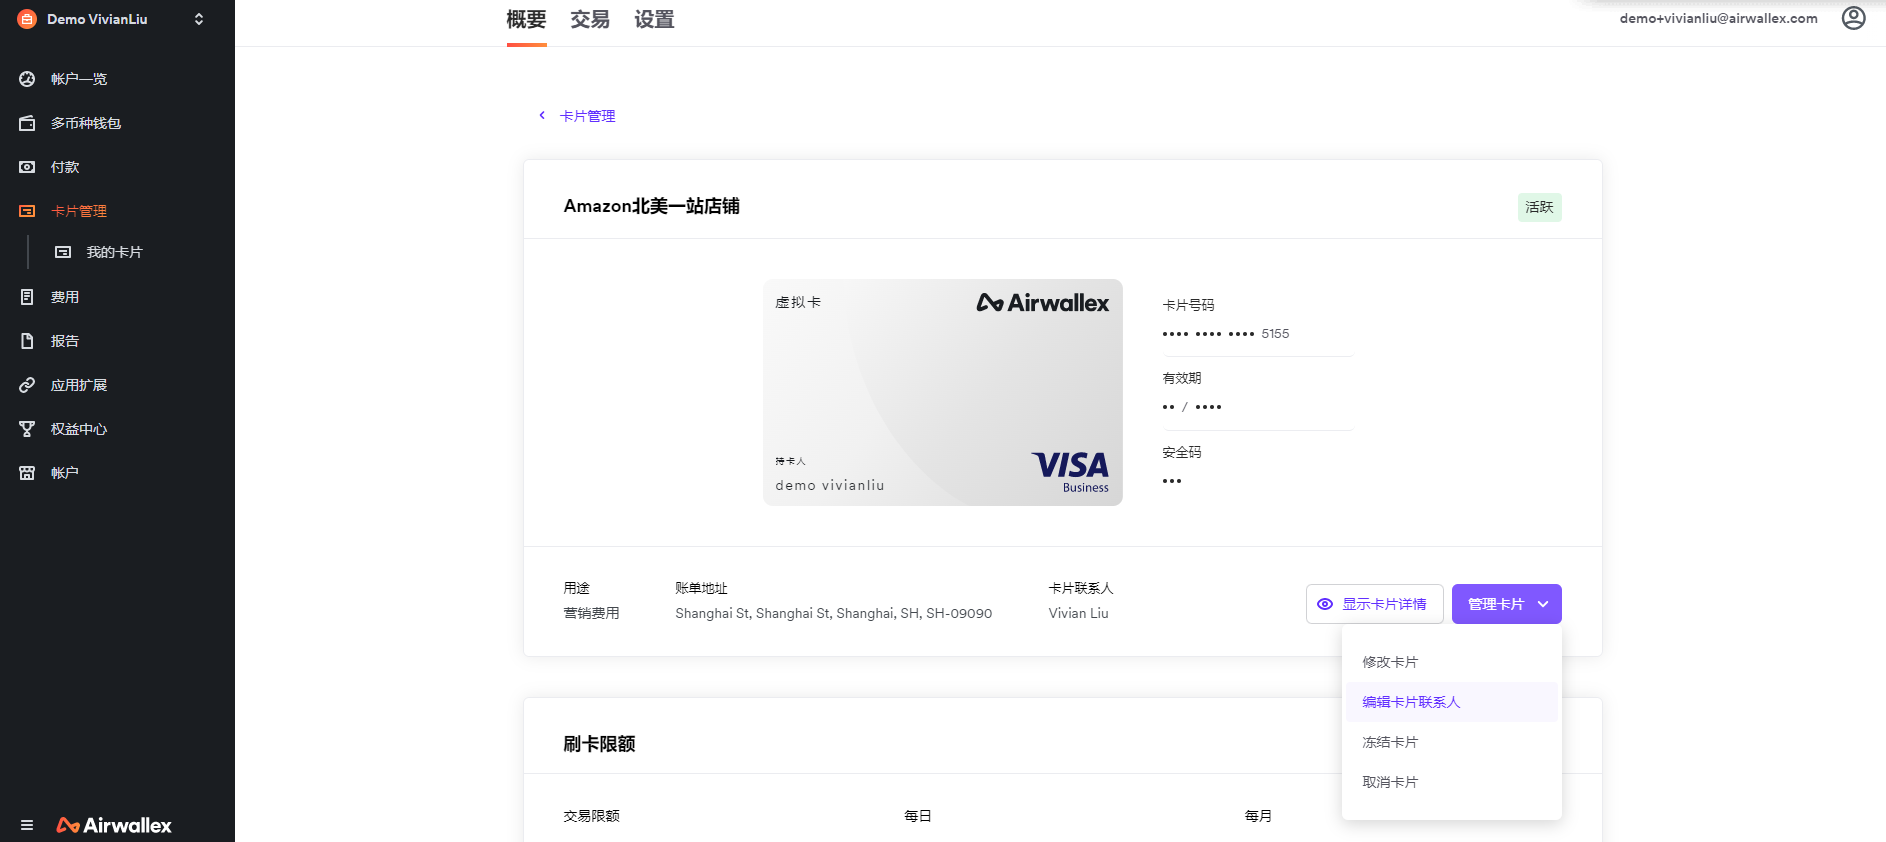The width and height of the screenshot is (1886, 842).
Task: Select 编辑卡片联系人 from the dropdown menu
Action: (x=1411, y=702)
